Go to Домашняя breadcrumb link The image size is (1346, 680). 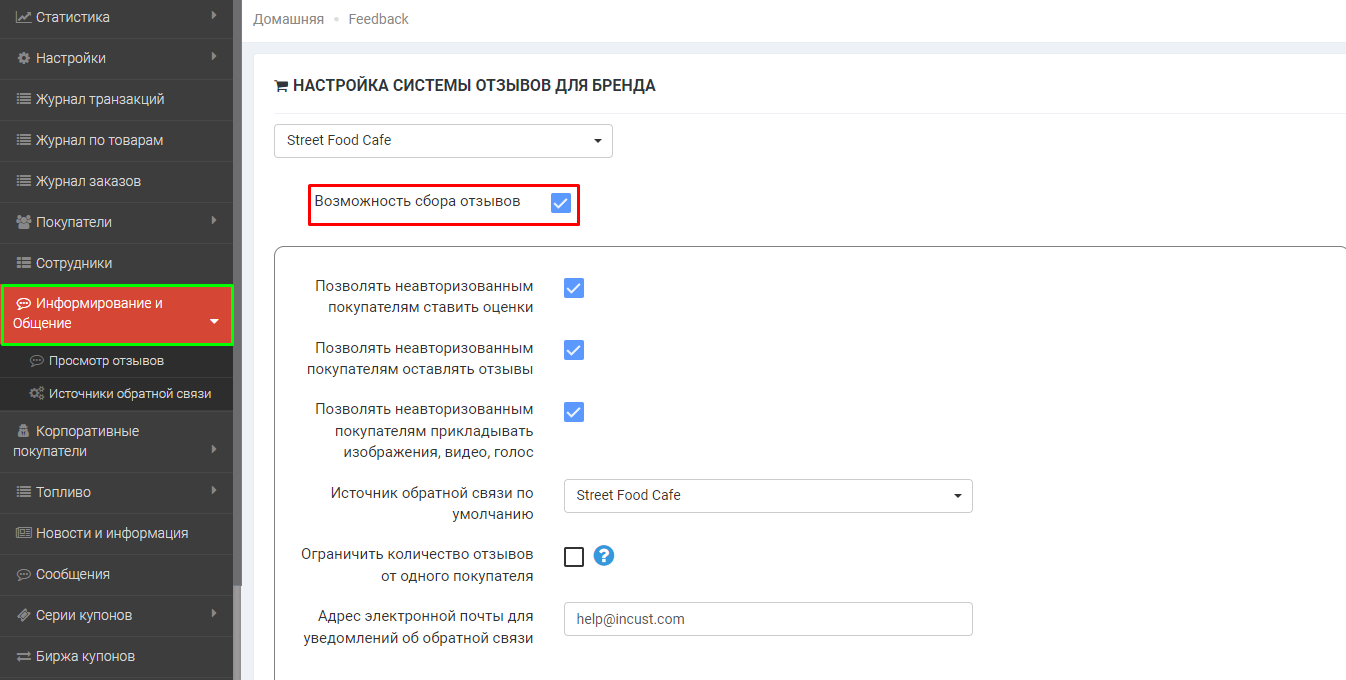(288, 19)
